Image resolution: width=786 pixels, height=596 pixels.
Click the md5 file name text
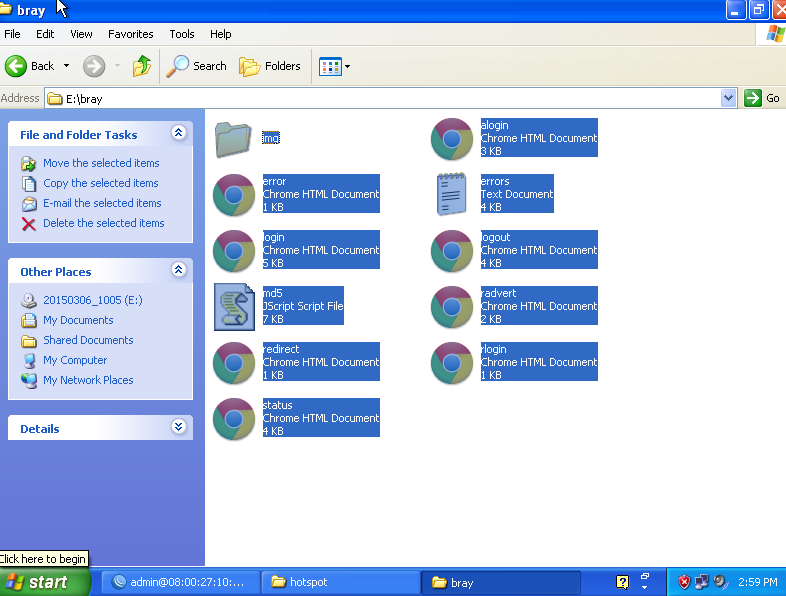coord(273,293)
